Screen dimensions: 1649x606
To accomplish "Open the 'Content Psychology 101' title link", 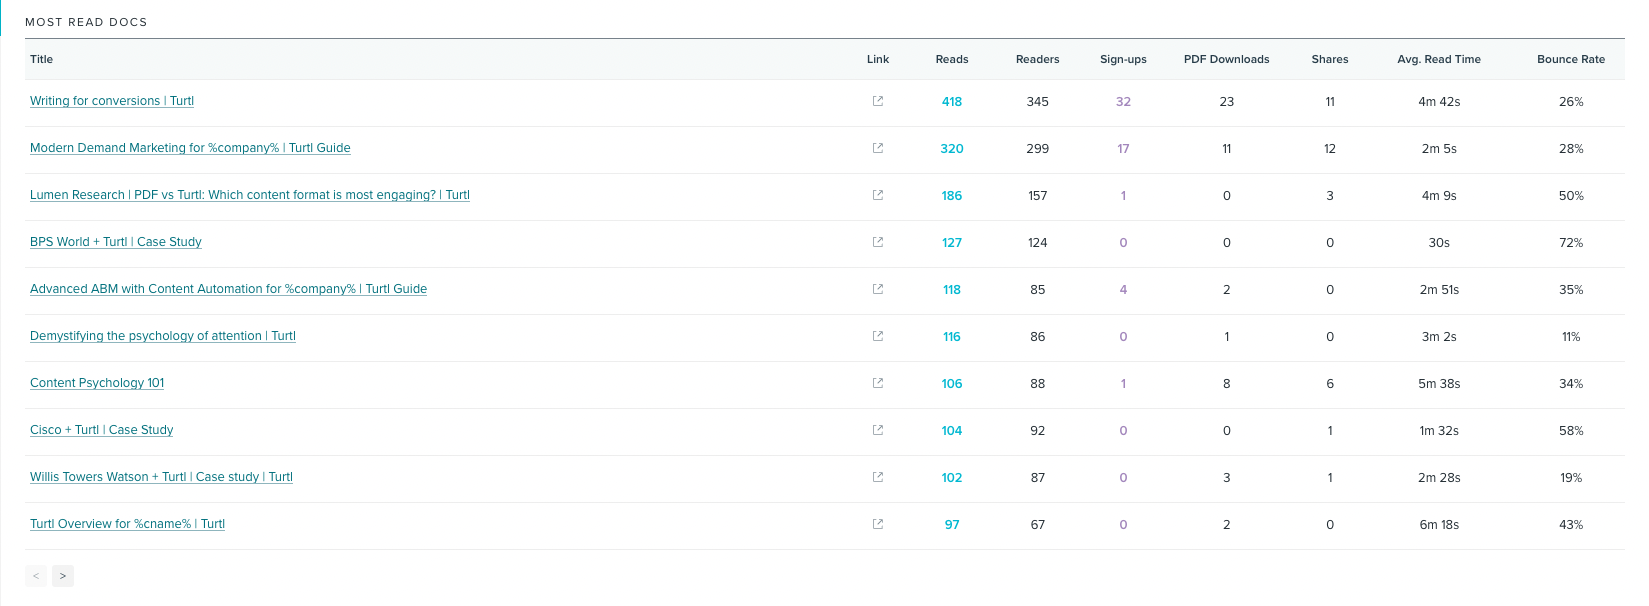I will point(97,383).
